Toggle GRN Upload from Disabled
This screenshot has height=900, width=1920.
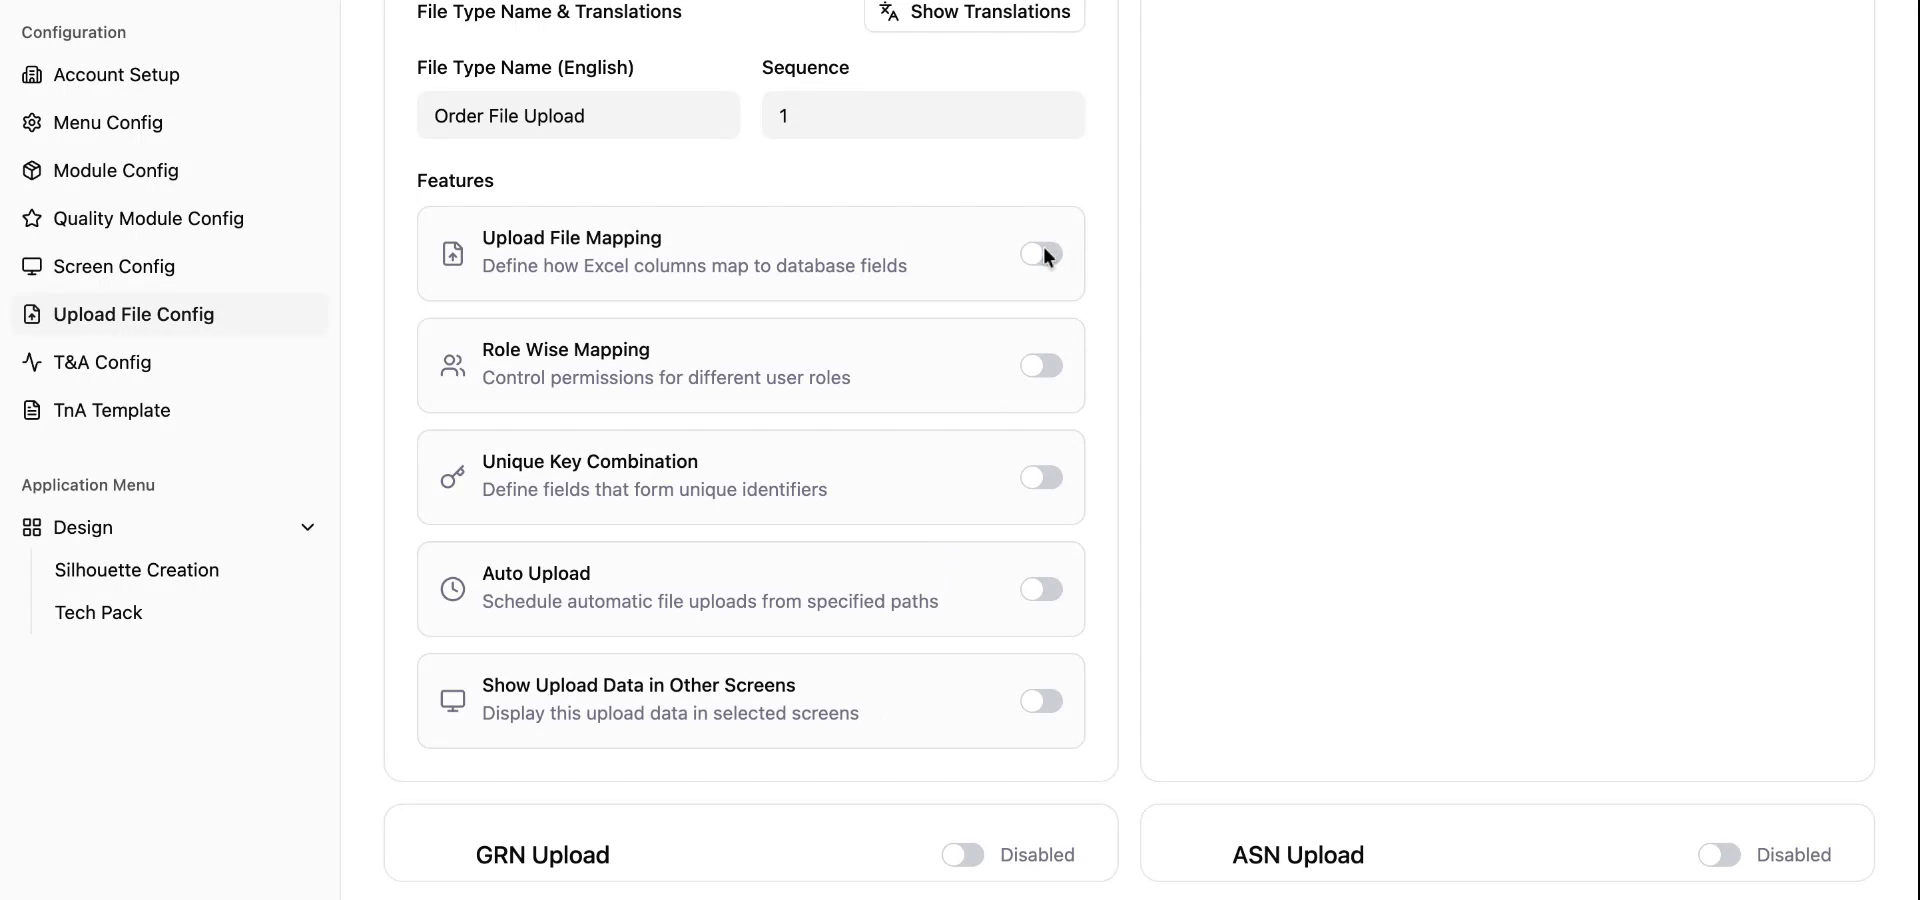[962, 855]
